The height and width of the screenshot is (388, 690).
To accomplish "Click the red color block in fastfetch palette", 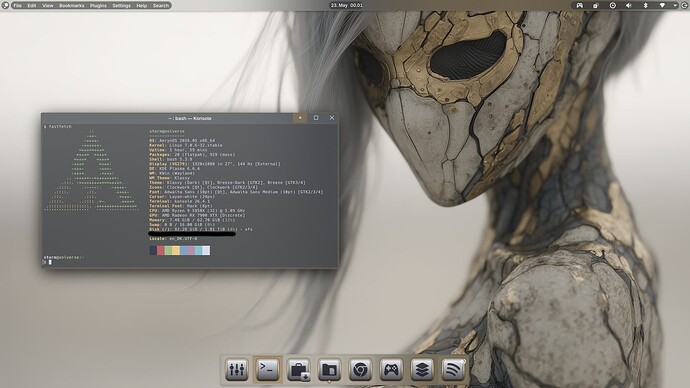I will click(x=161, y=250).
